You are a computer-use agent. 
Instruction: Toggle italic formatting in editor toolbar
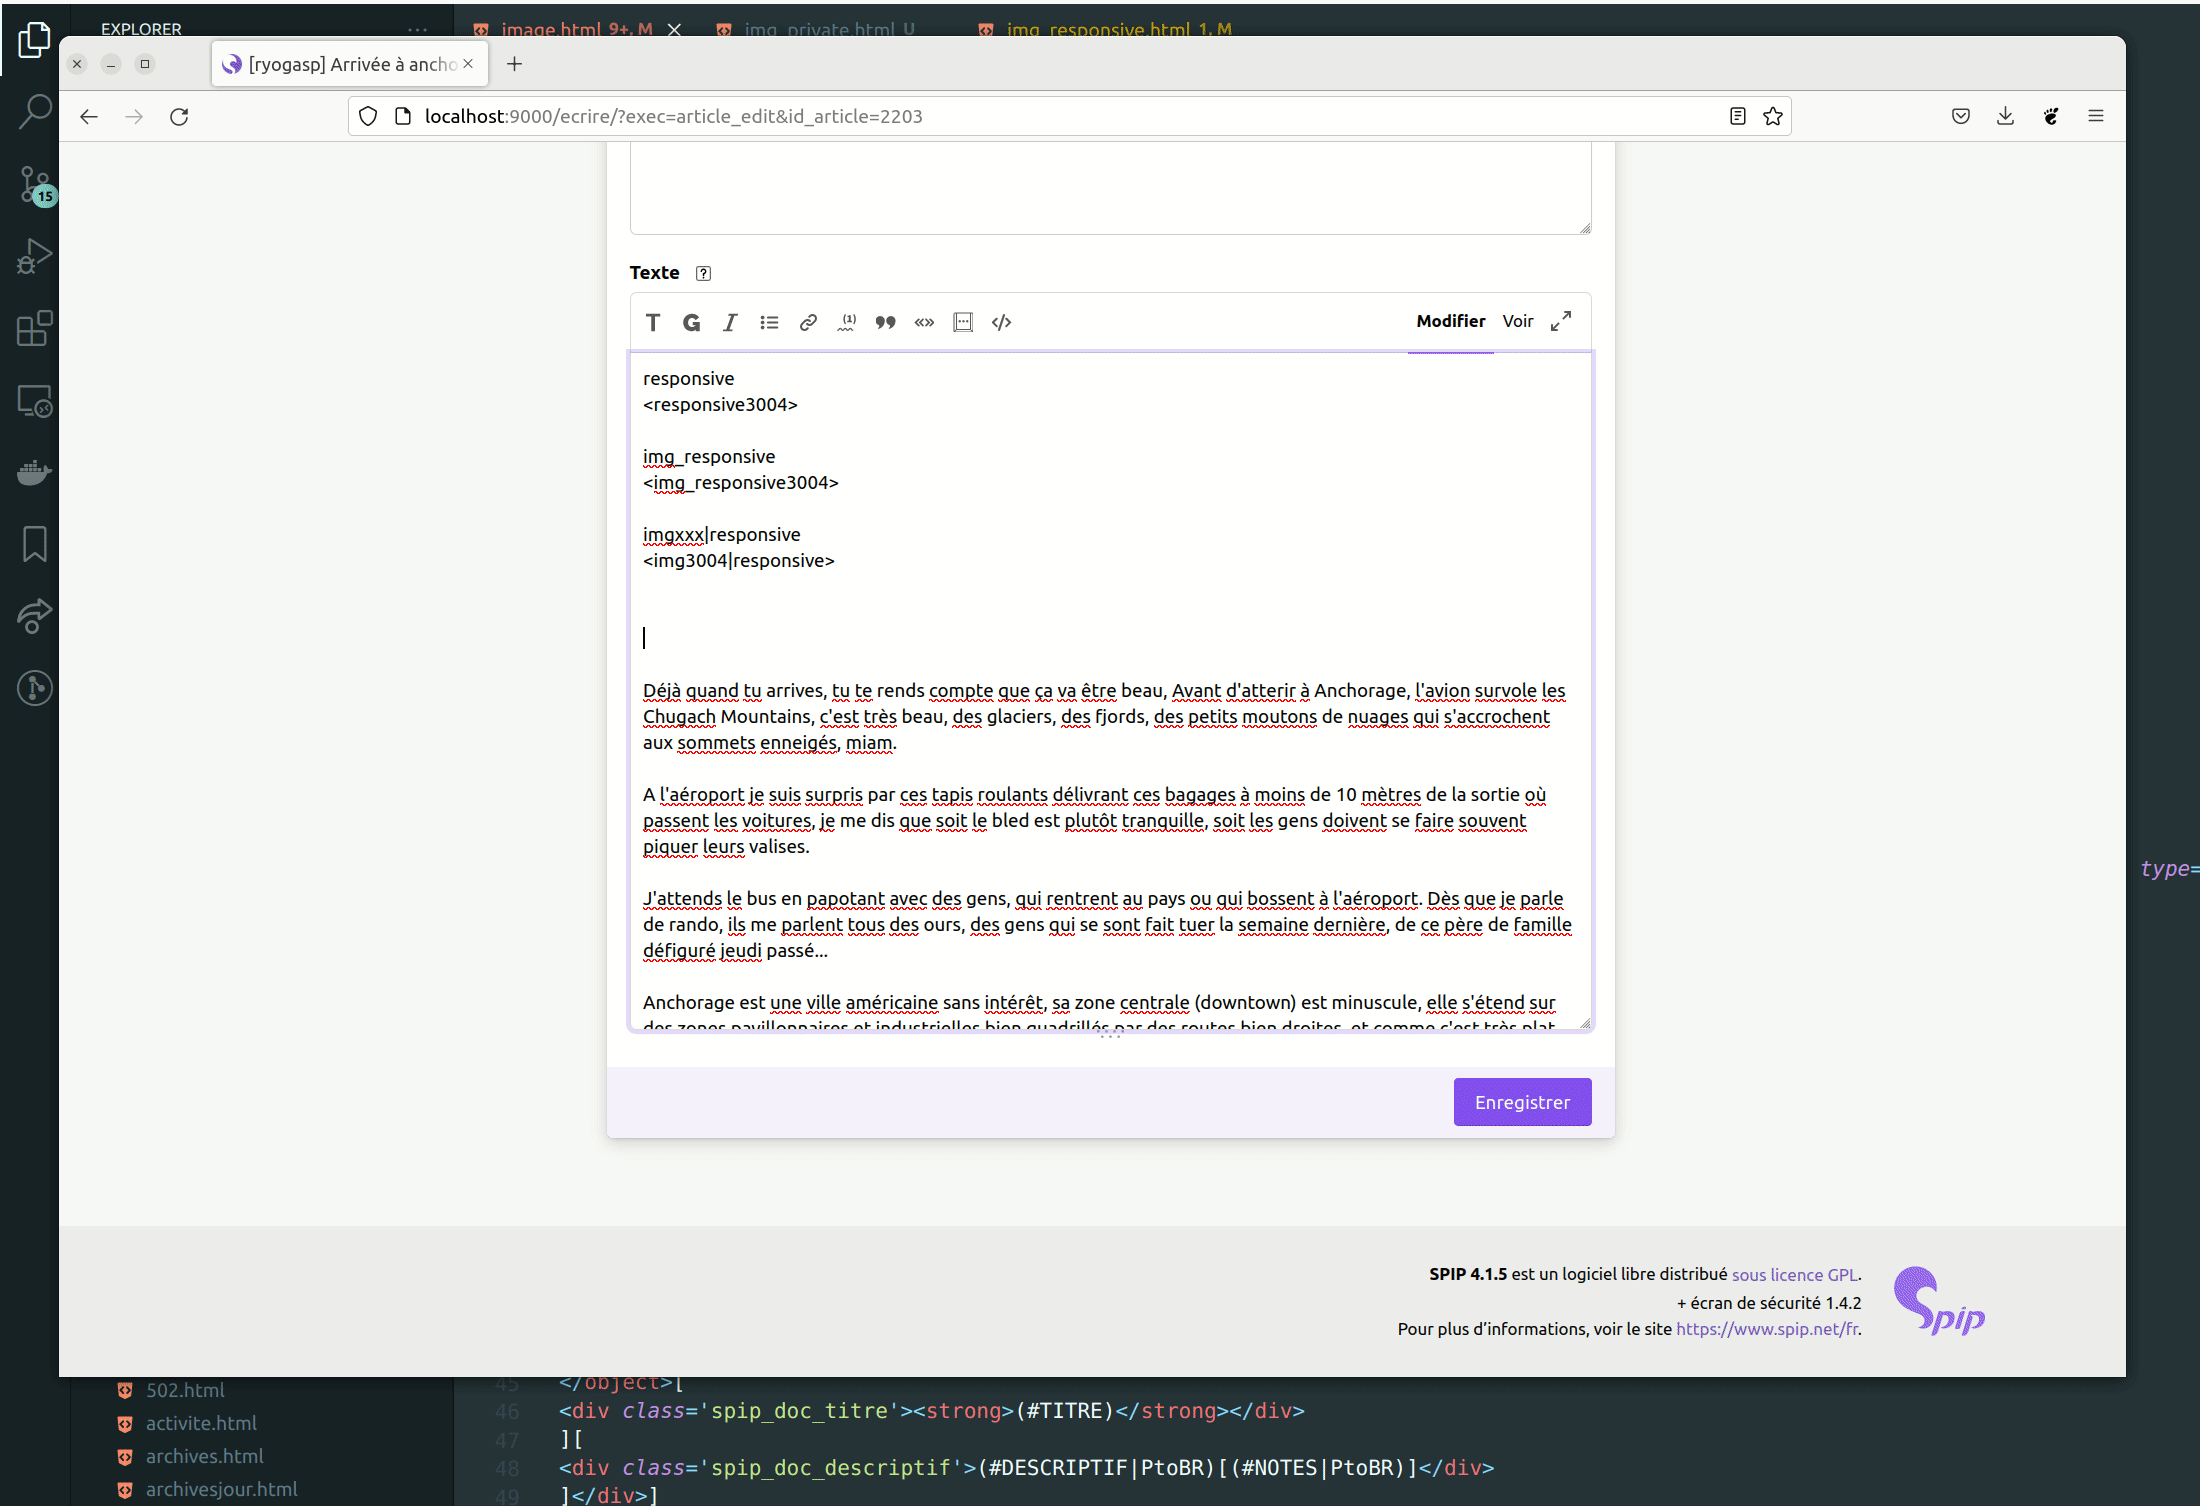tap(730, 322)
